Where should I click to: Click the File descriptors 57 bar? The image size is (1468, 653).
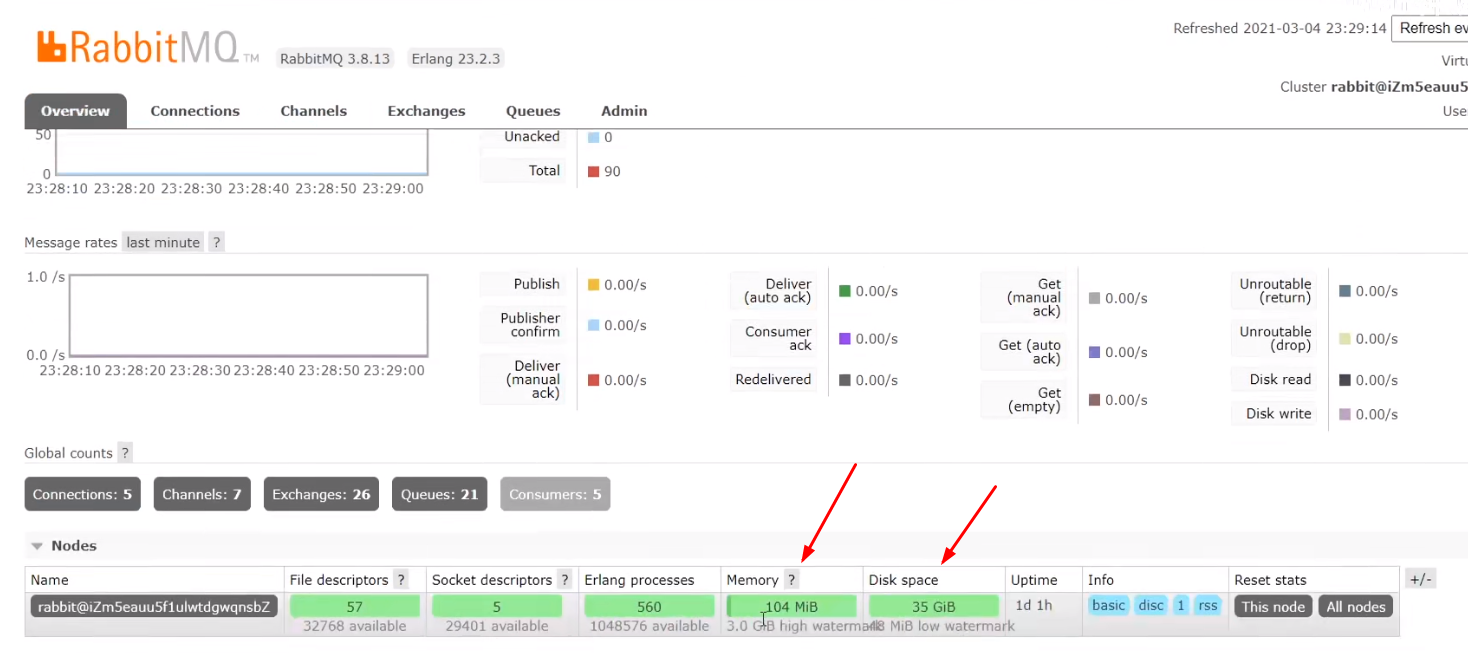pos(354,606)
